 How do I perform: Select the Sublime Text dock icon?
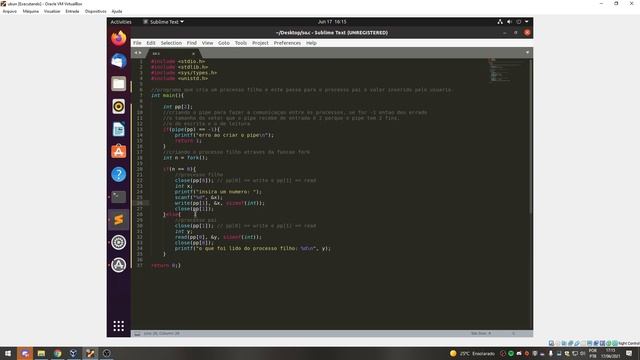[x=119, y=220]
